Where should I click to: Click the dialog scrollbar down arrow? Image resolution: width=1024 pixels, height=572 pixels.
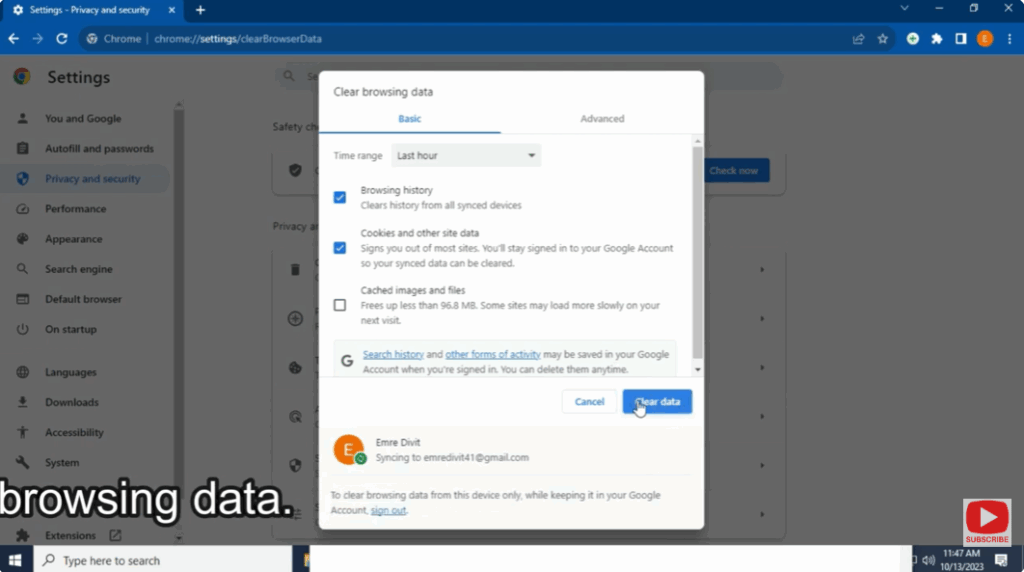pyautogui.click(x=697, y=370)
